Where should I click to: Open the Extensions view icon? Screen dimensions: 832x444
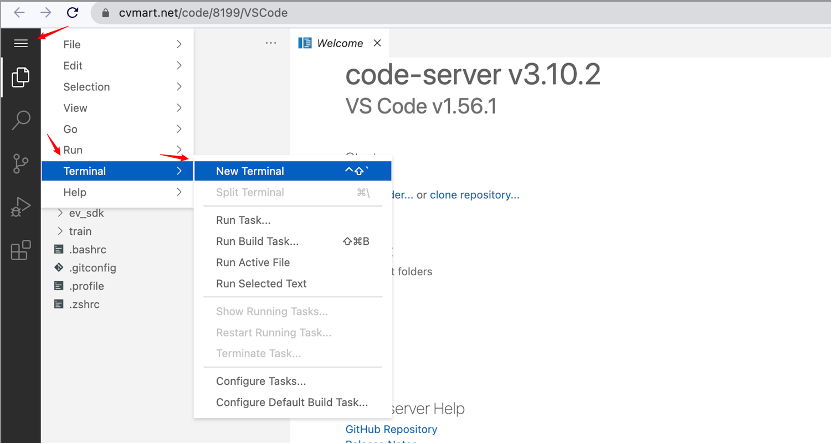pyautogui.click(x=20, y=250)
